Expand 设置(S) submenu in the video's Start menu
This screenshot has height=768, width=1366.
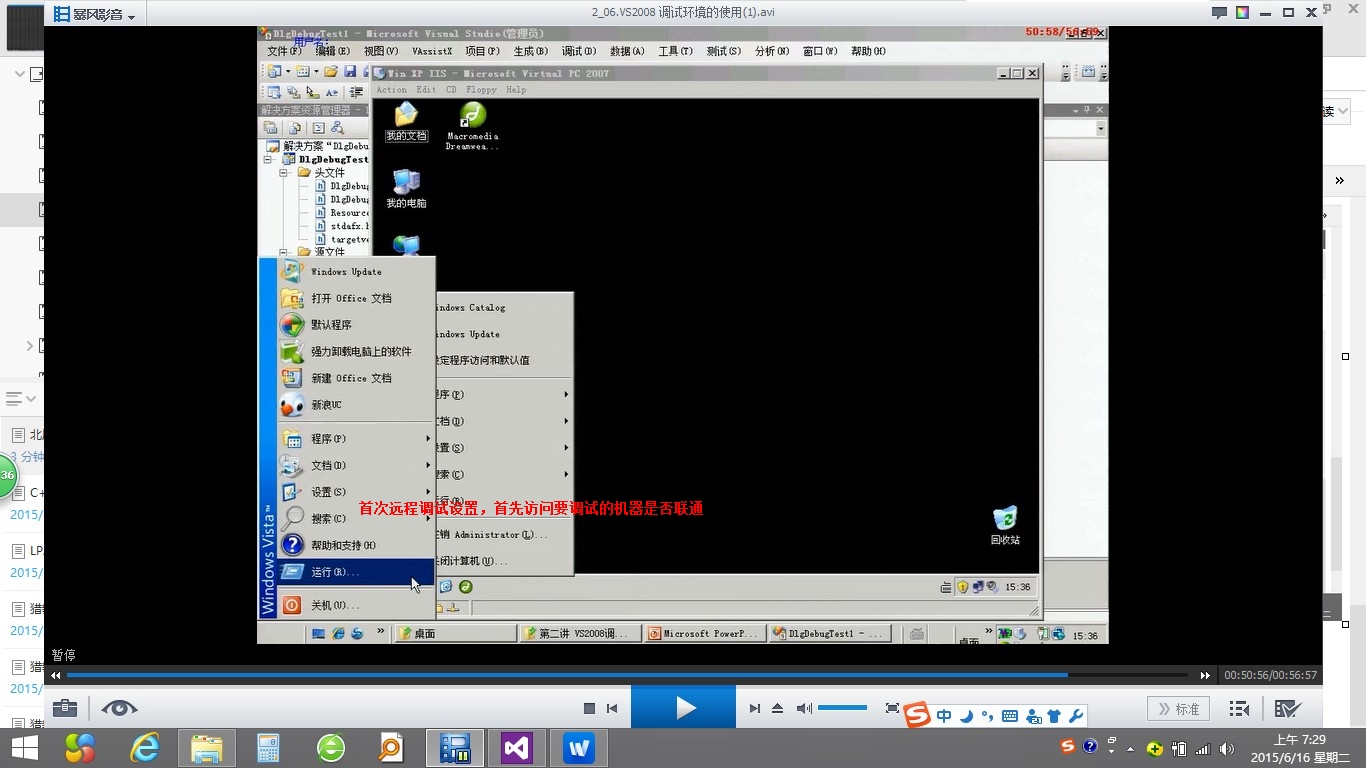click(356, 492)
